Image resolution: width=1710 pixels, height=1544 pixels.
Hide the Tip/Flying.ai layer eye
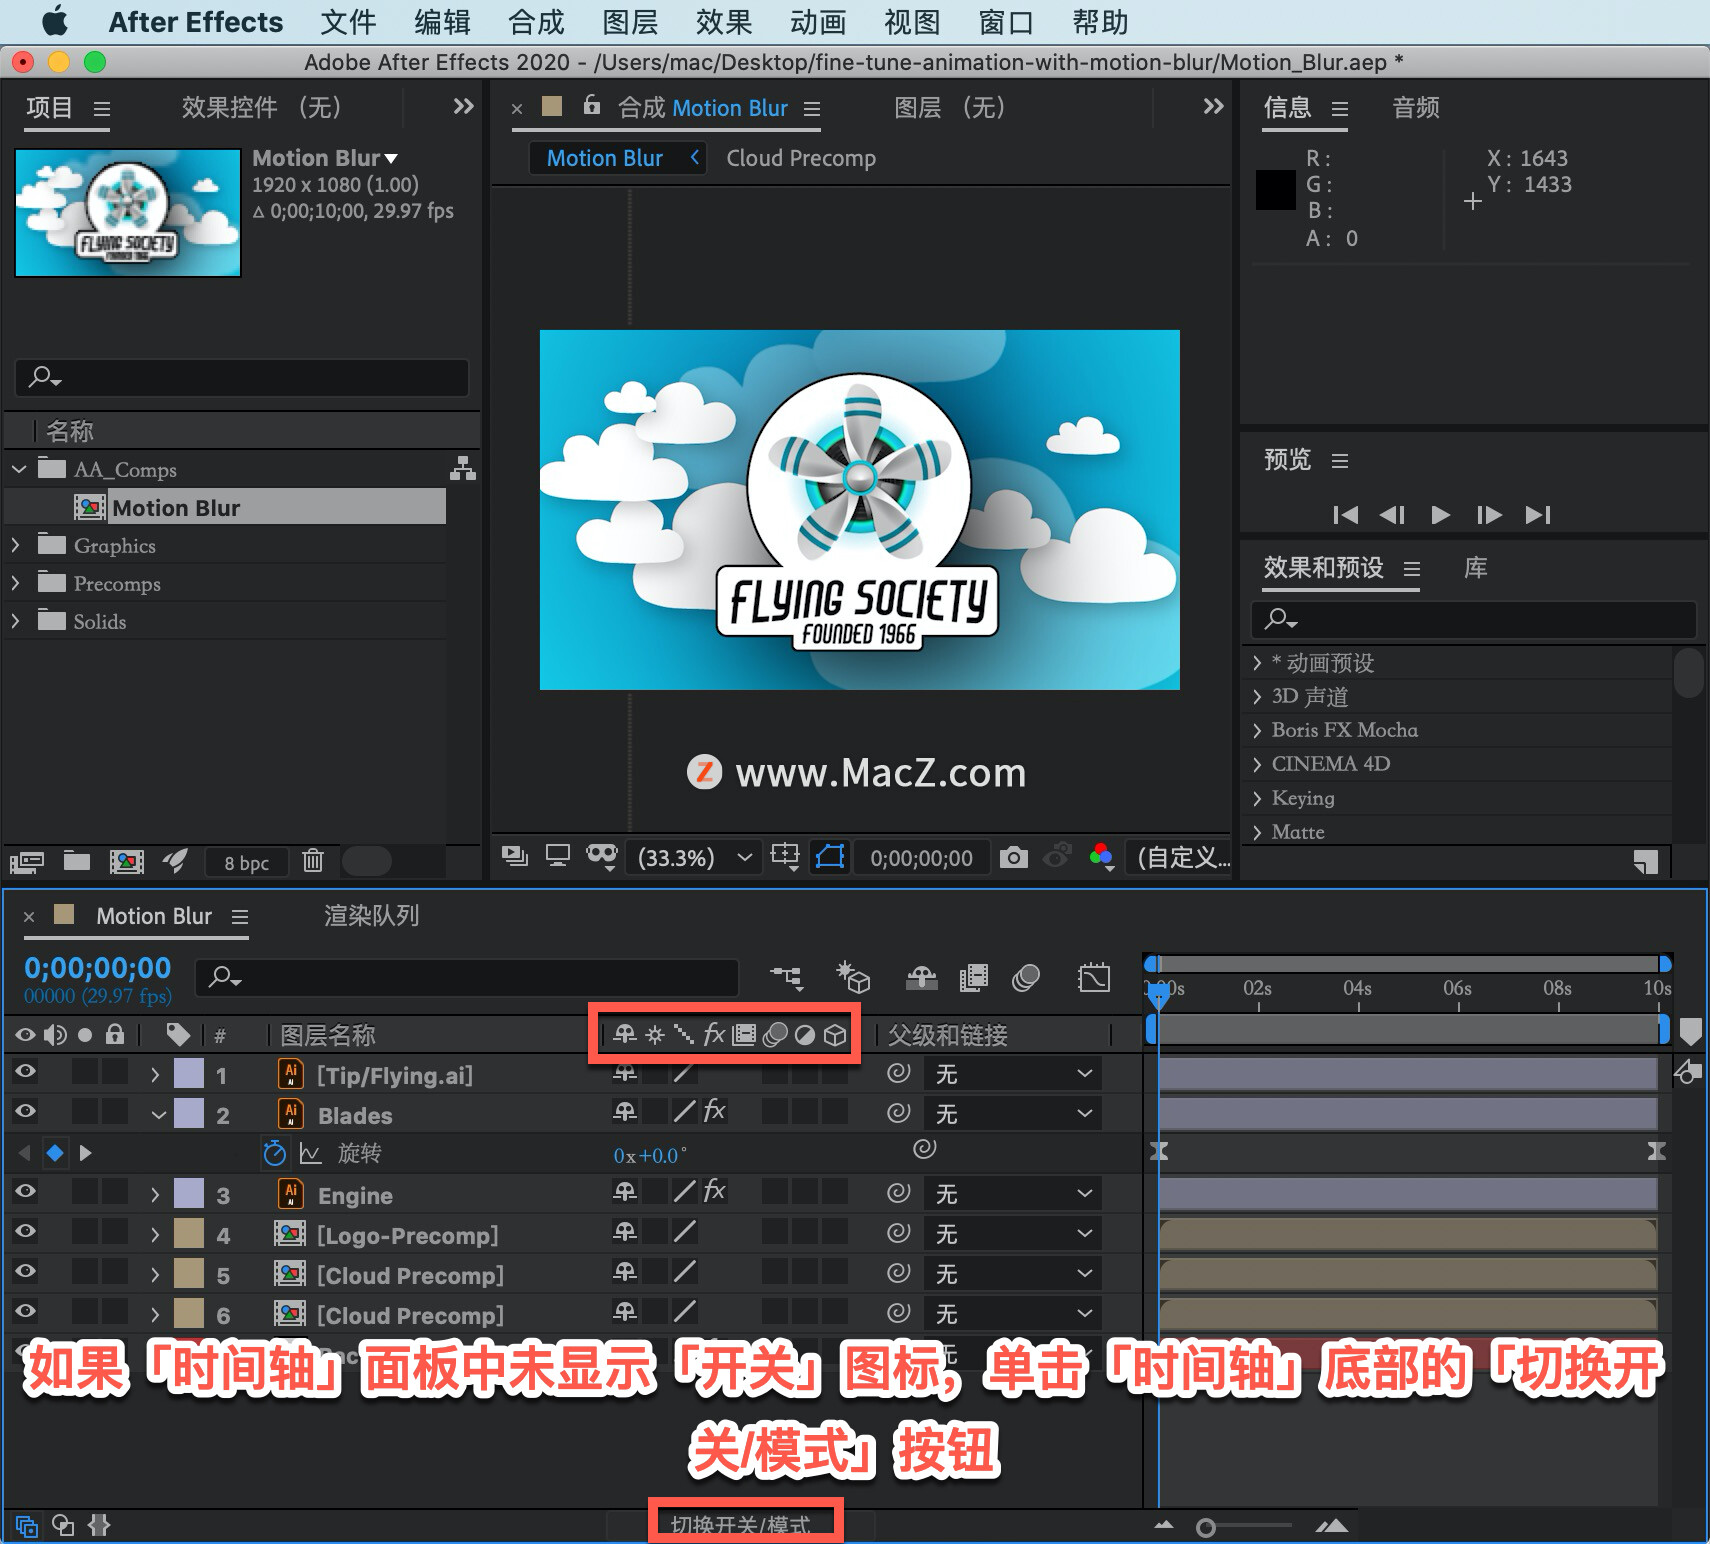pyautogui.click(x=26, y=1071)
